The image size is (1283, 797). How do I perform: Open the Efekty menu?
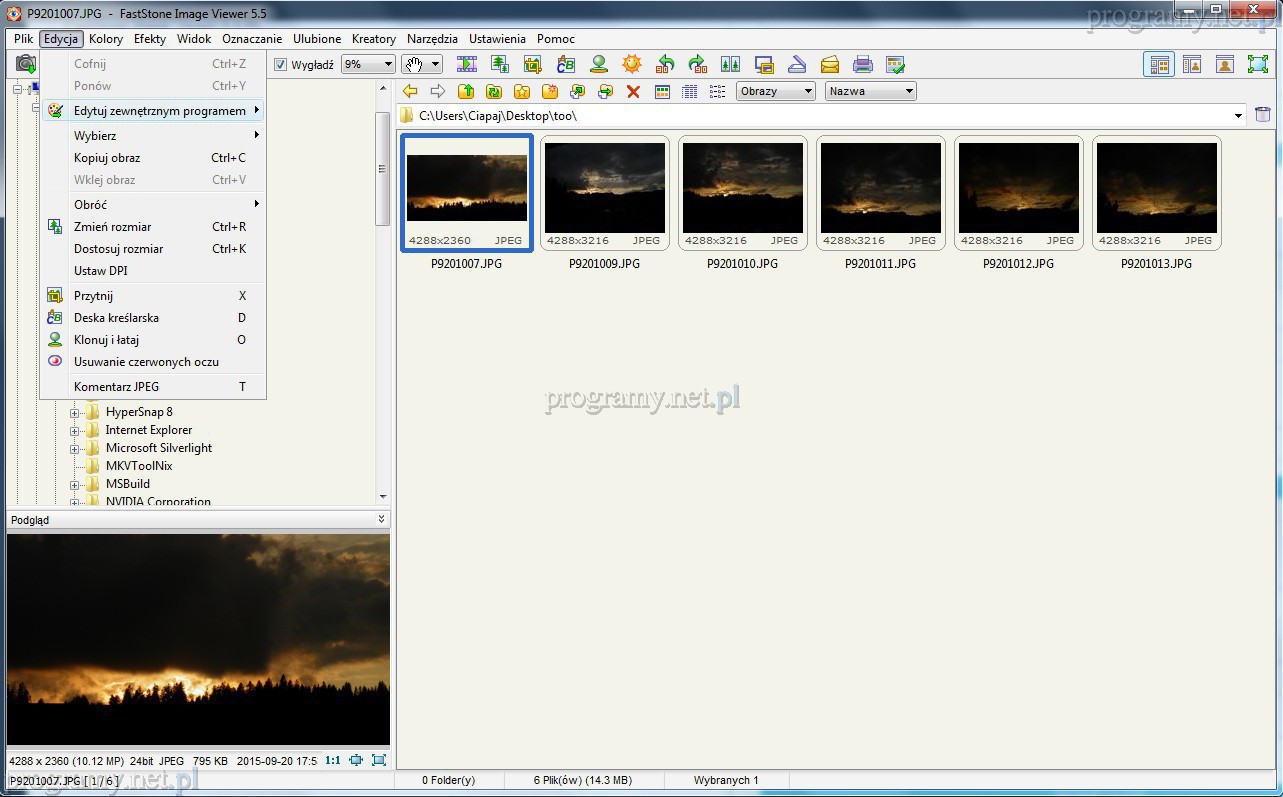(150, 39)
